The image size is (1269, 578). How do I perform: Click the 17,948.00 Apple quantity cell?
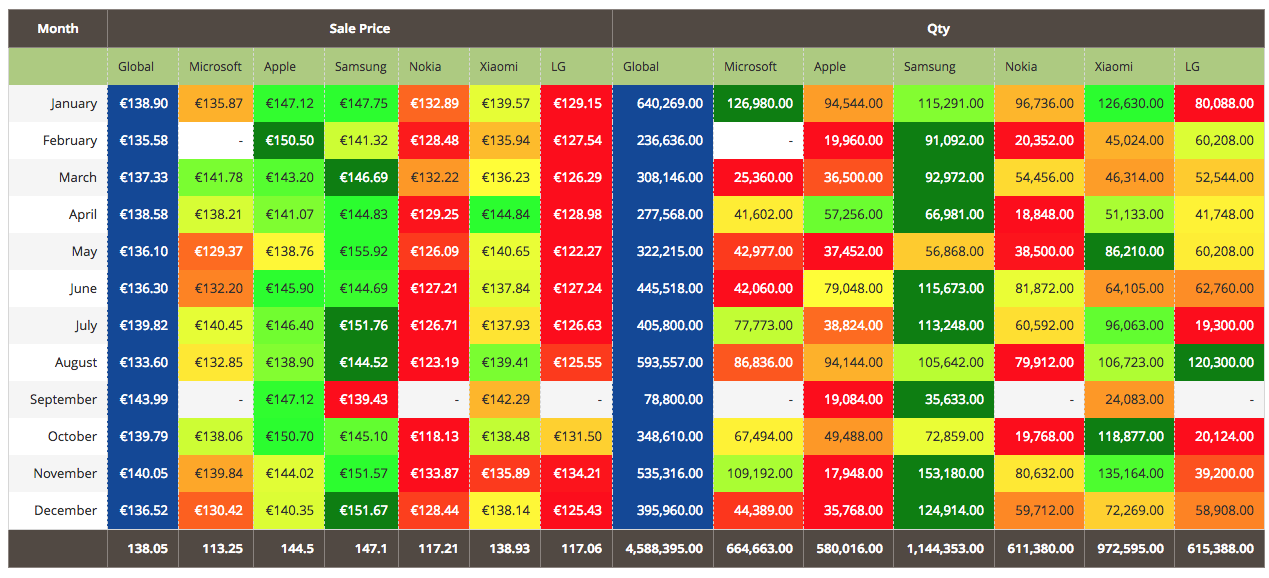(x=848, y=474)
